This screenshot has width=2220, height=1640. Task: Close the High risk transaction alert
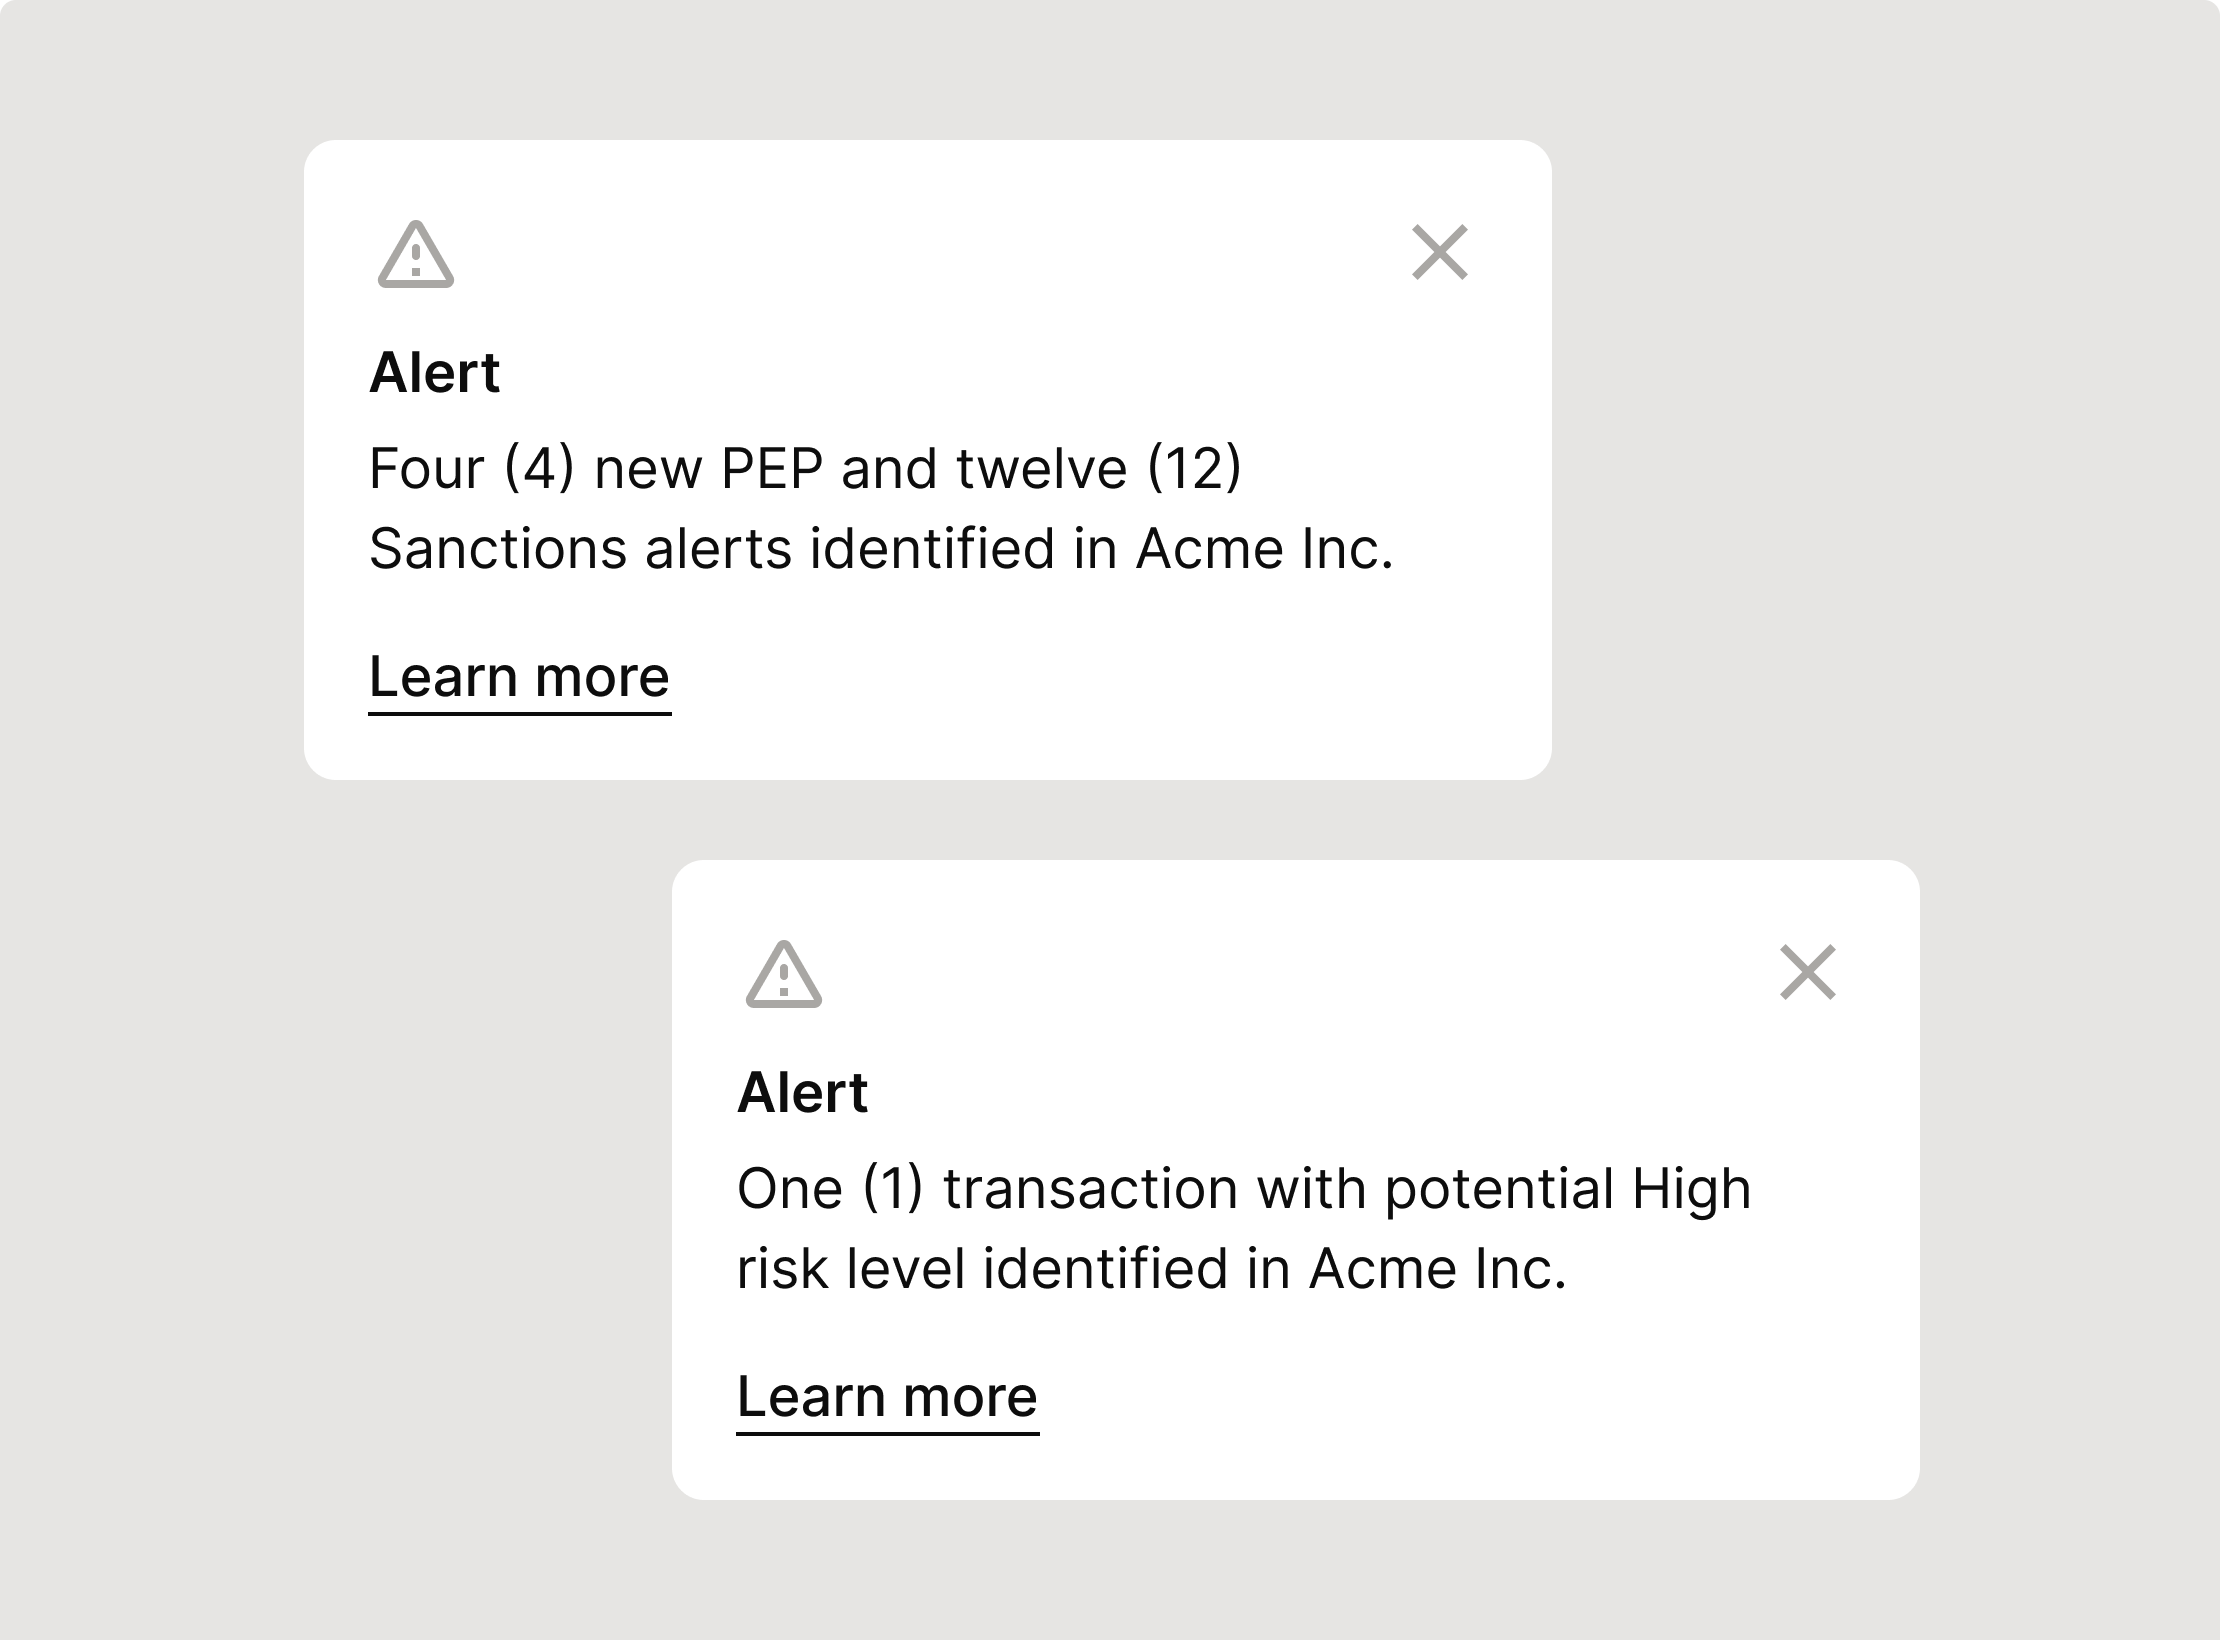coord(1808,972)
